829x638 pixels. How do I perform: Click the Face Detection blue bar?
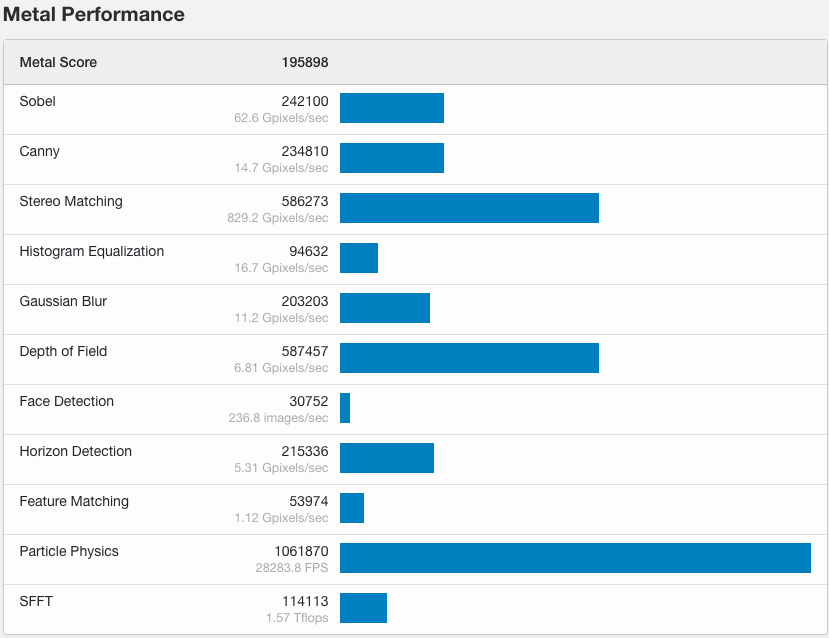[345, 408]
